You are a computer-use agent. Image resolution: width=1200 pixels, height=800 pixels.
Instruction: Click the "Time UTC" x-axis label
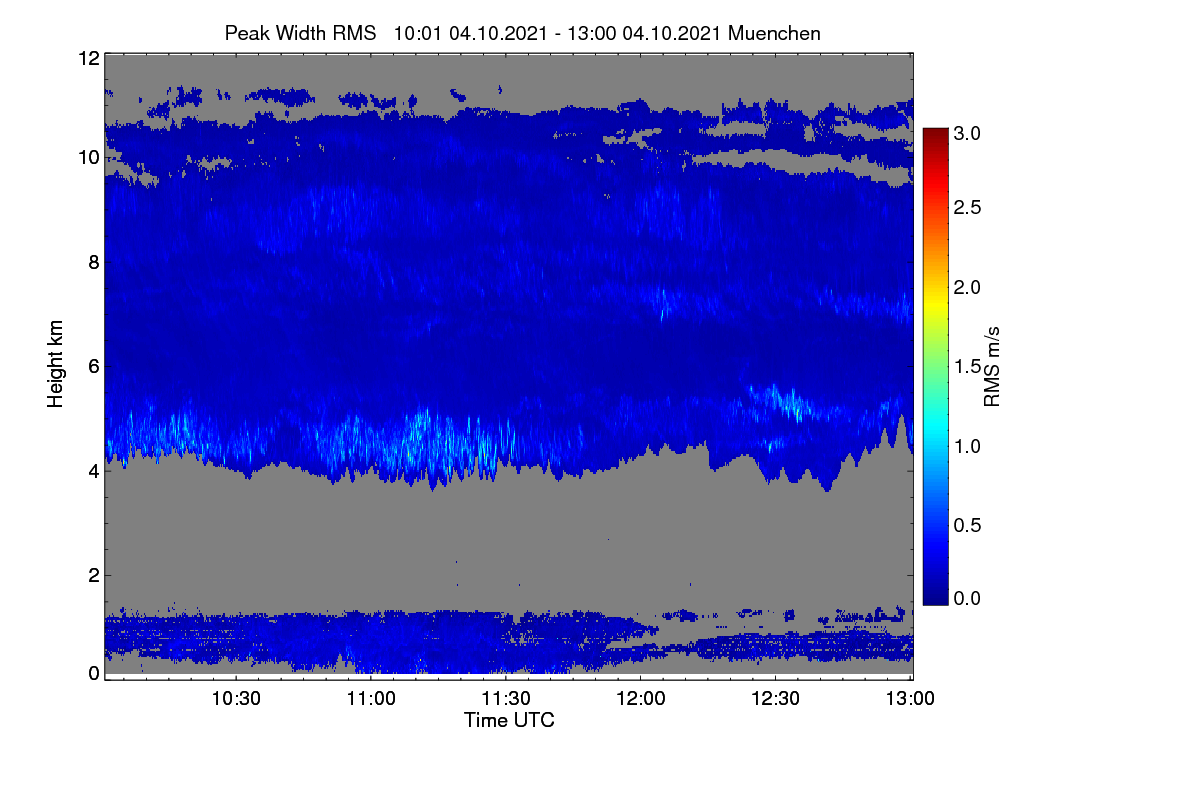(x=509, y=720)
